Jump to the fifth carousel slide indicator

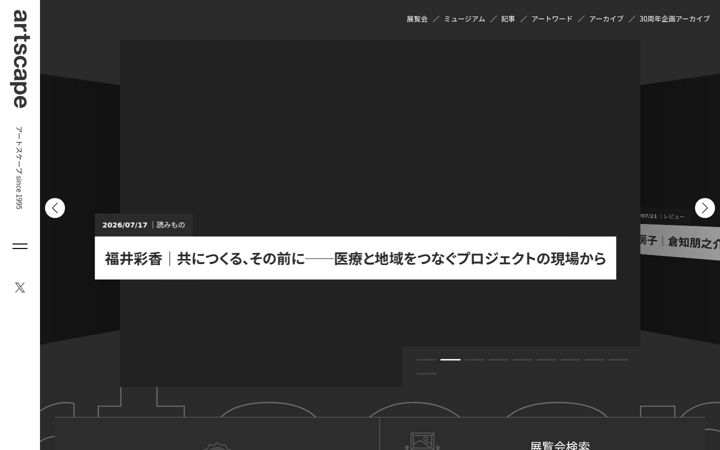(522, 360)
